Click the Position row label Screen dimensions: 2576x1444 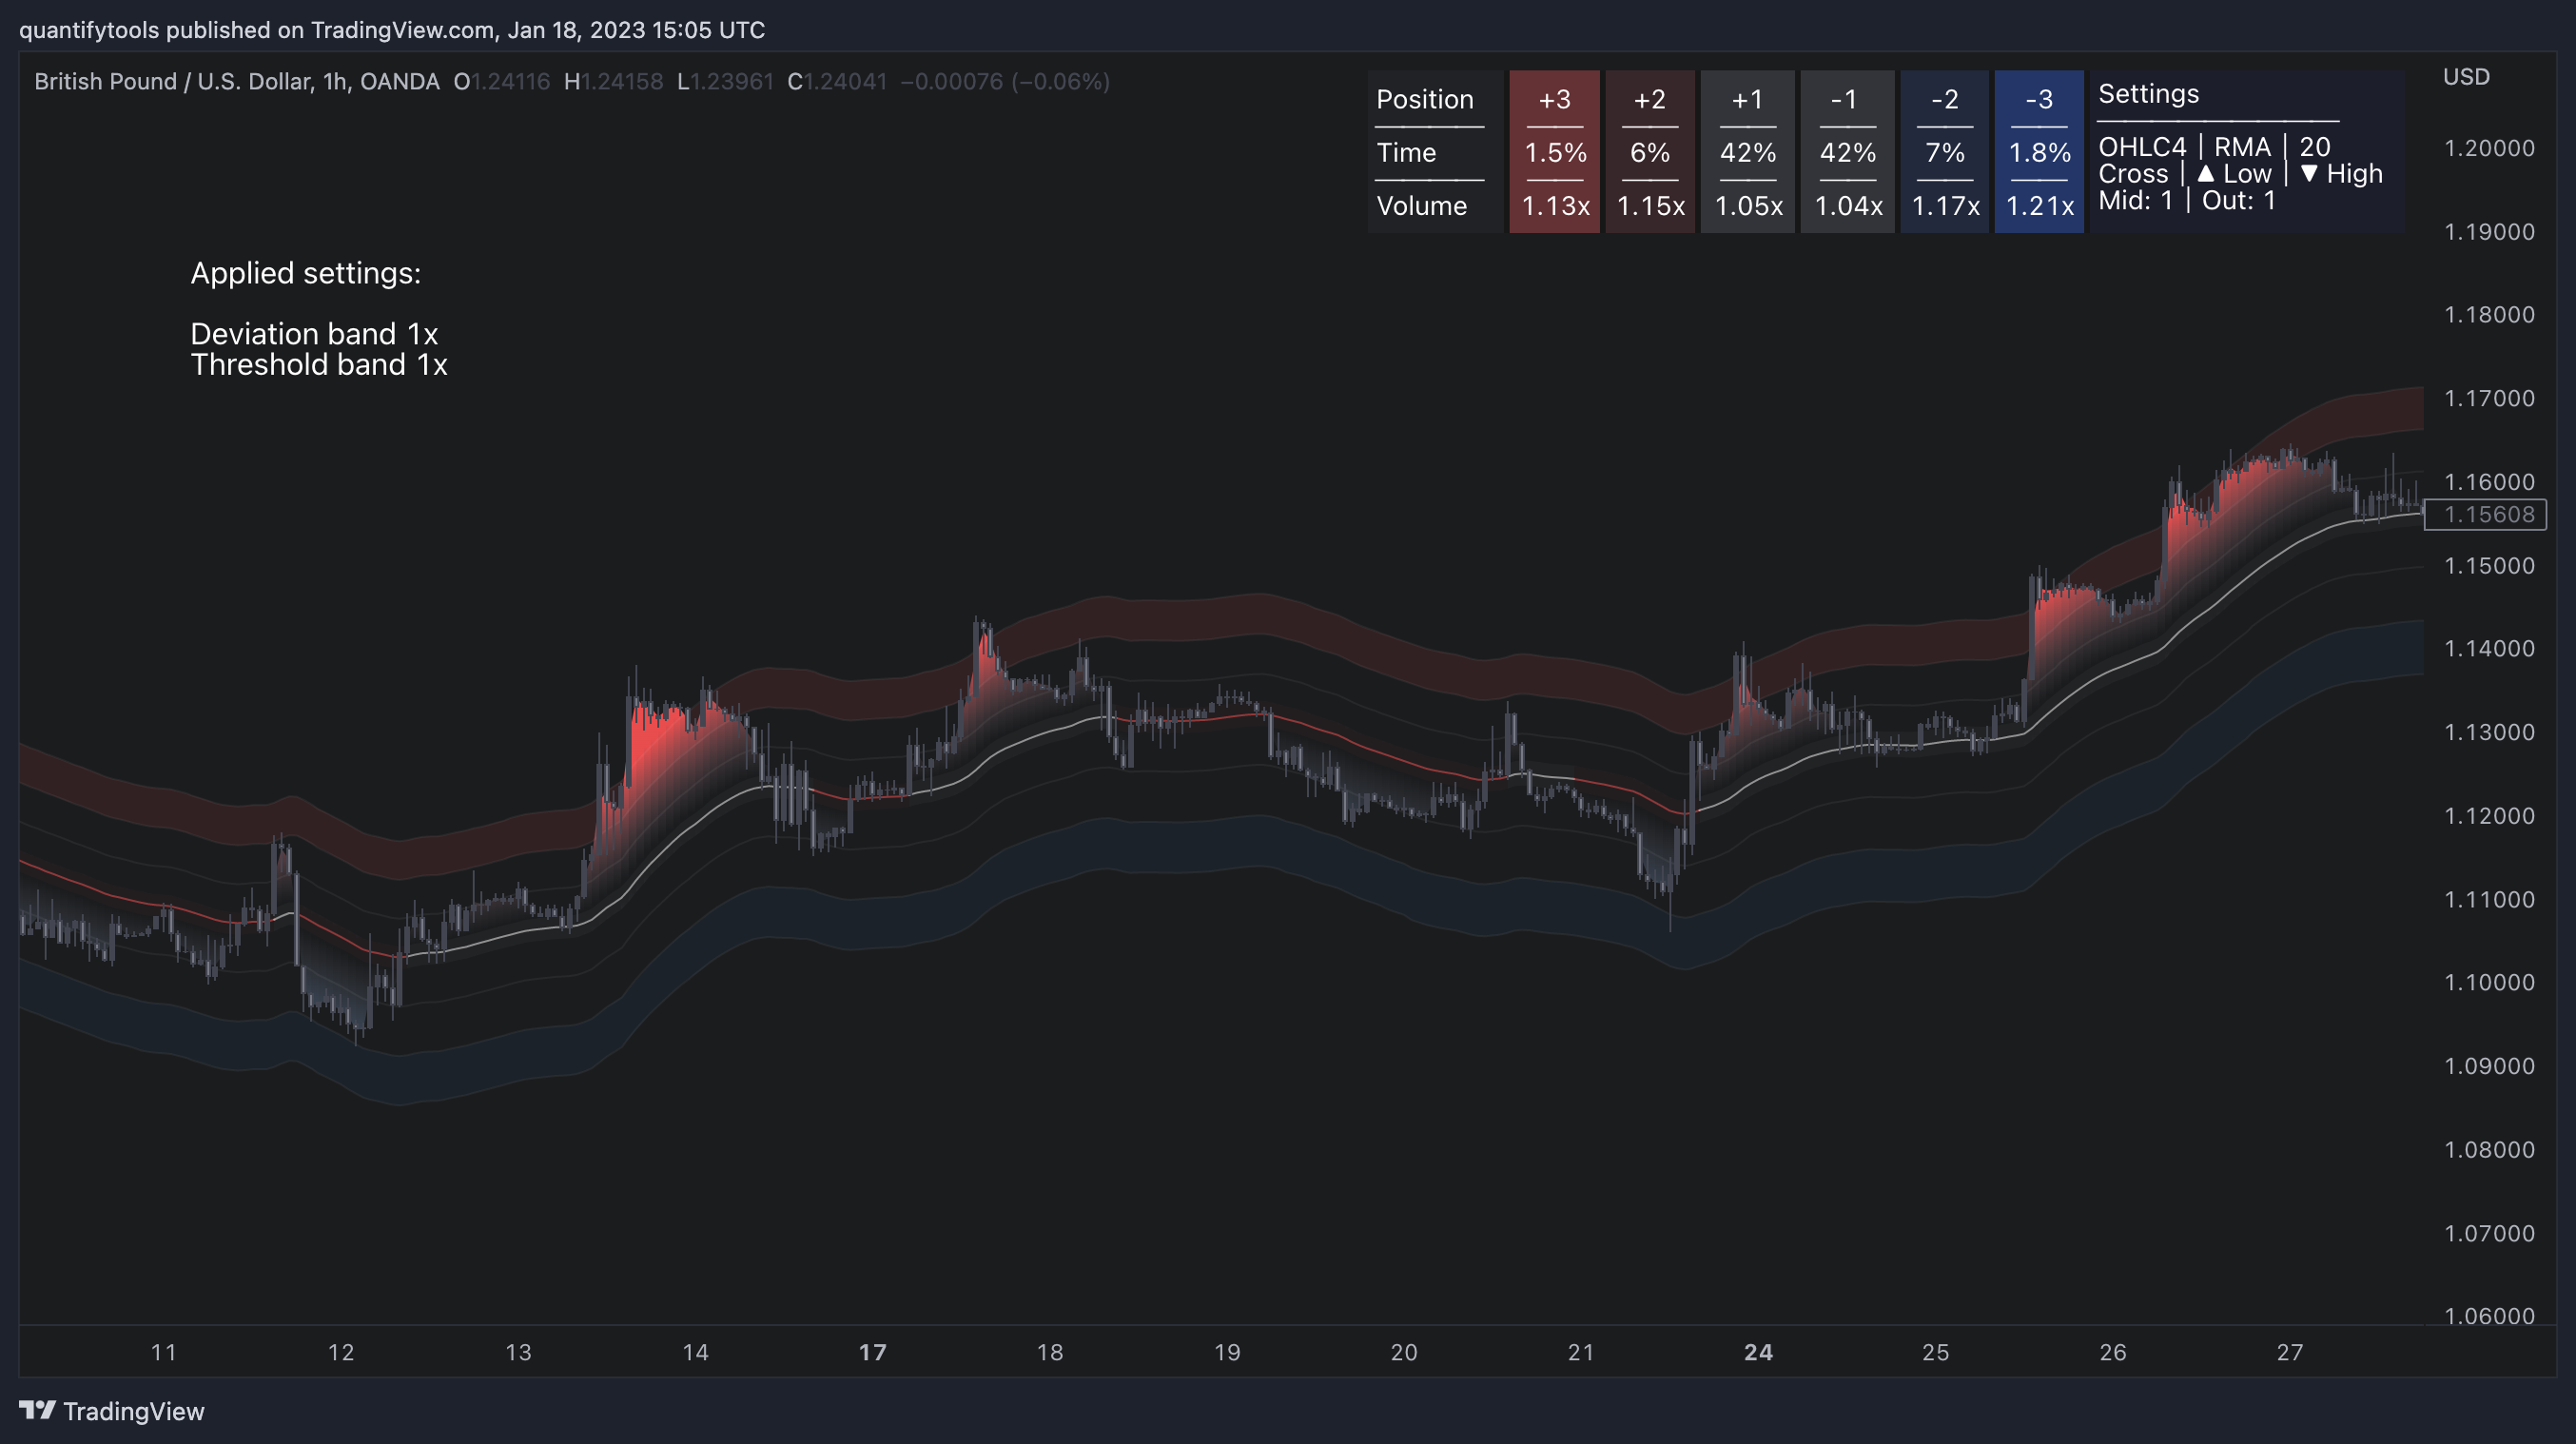click(1425, 99)
